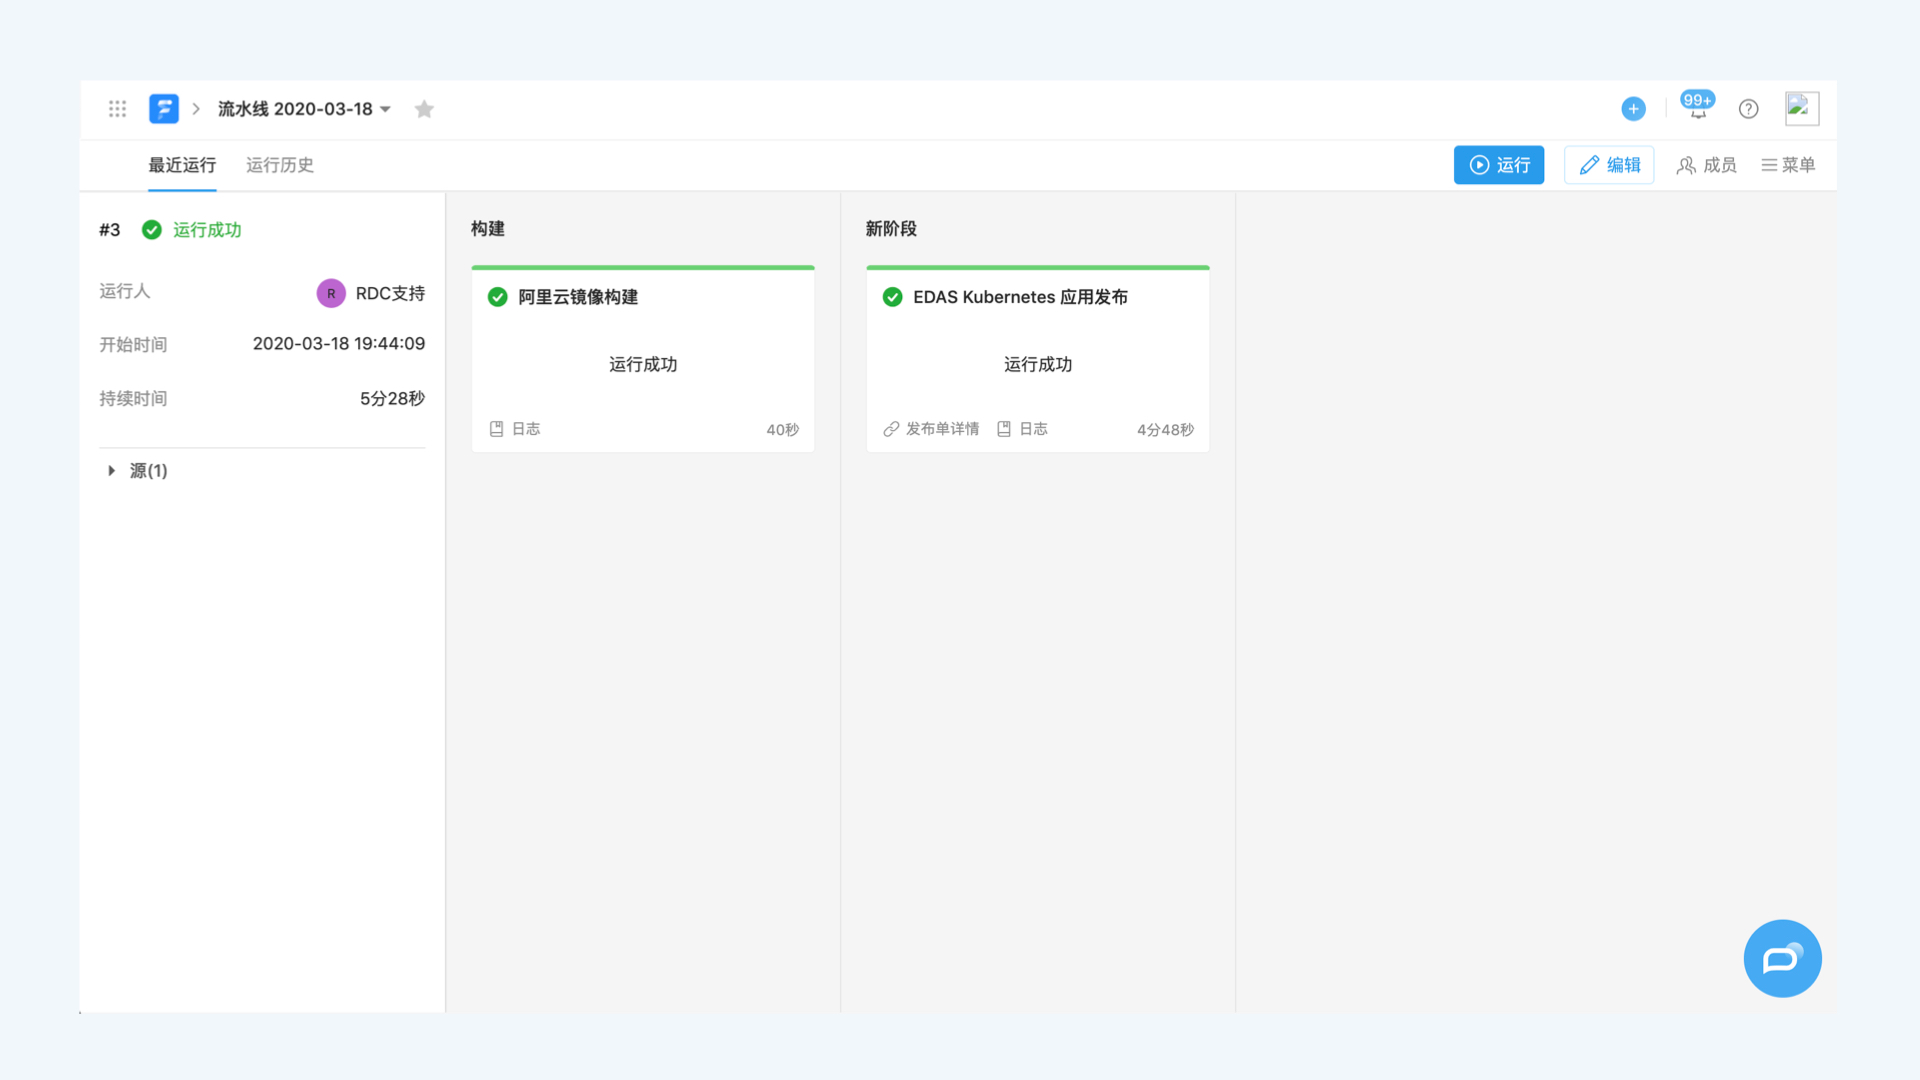The height and width of the screenshot is (1080, 1920).
Task: Expand the 源(1) section
Action: [x=138, y=471]
